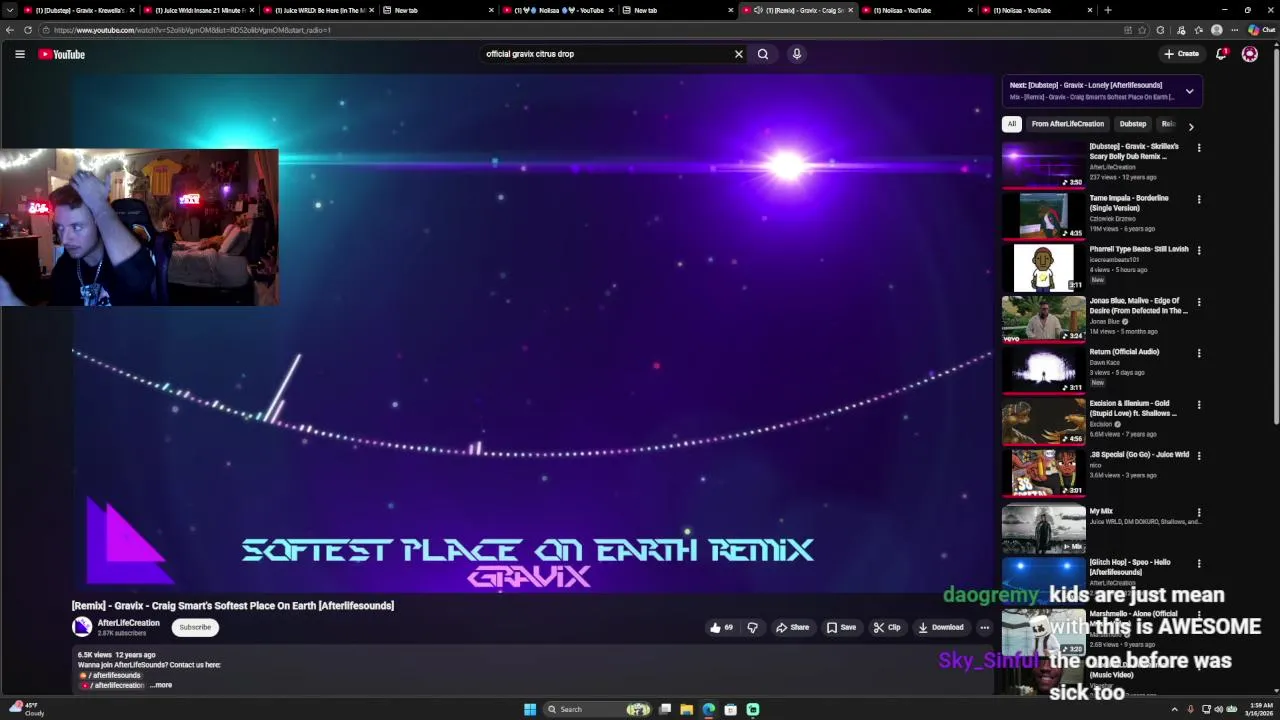Viewport: 1280px width, 720px height.
Task: Open the Return (Official Audio) title
Action: pyautogui.click(x=1124, y=352)
